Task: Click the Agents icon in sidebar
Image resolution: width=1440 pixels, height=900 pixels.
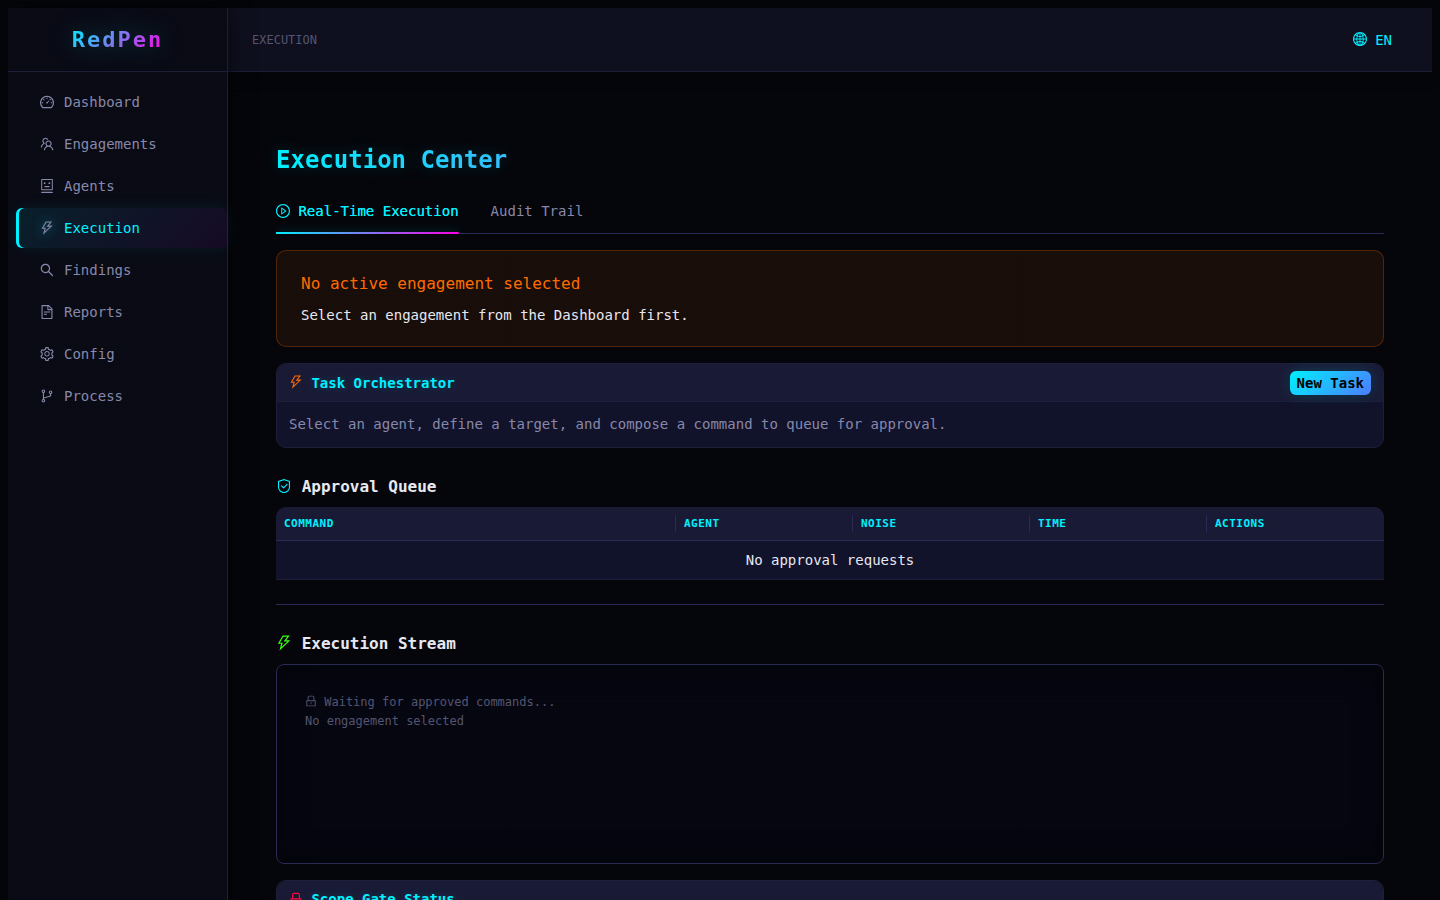Action: pos(47,186)
